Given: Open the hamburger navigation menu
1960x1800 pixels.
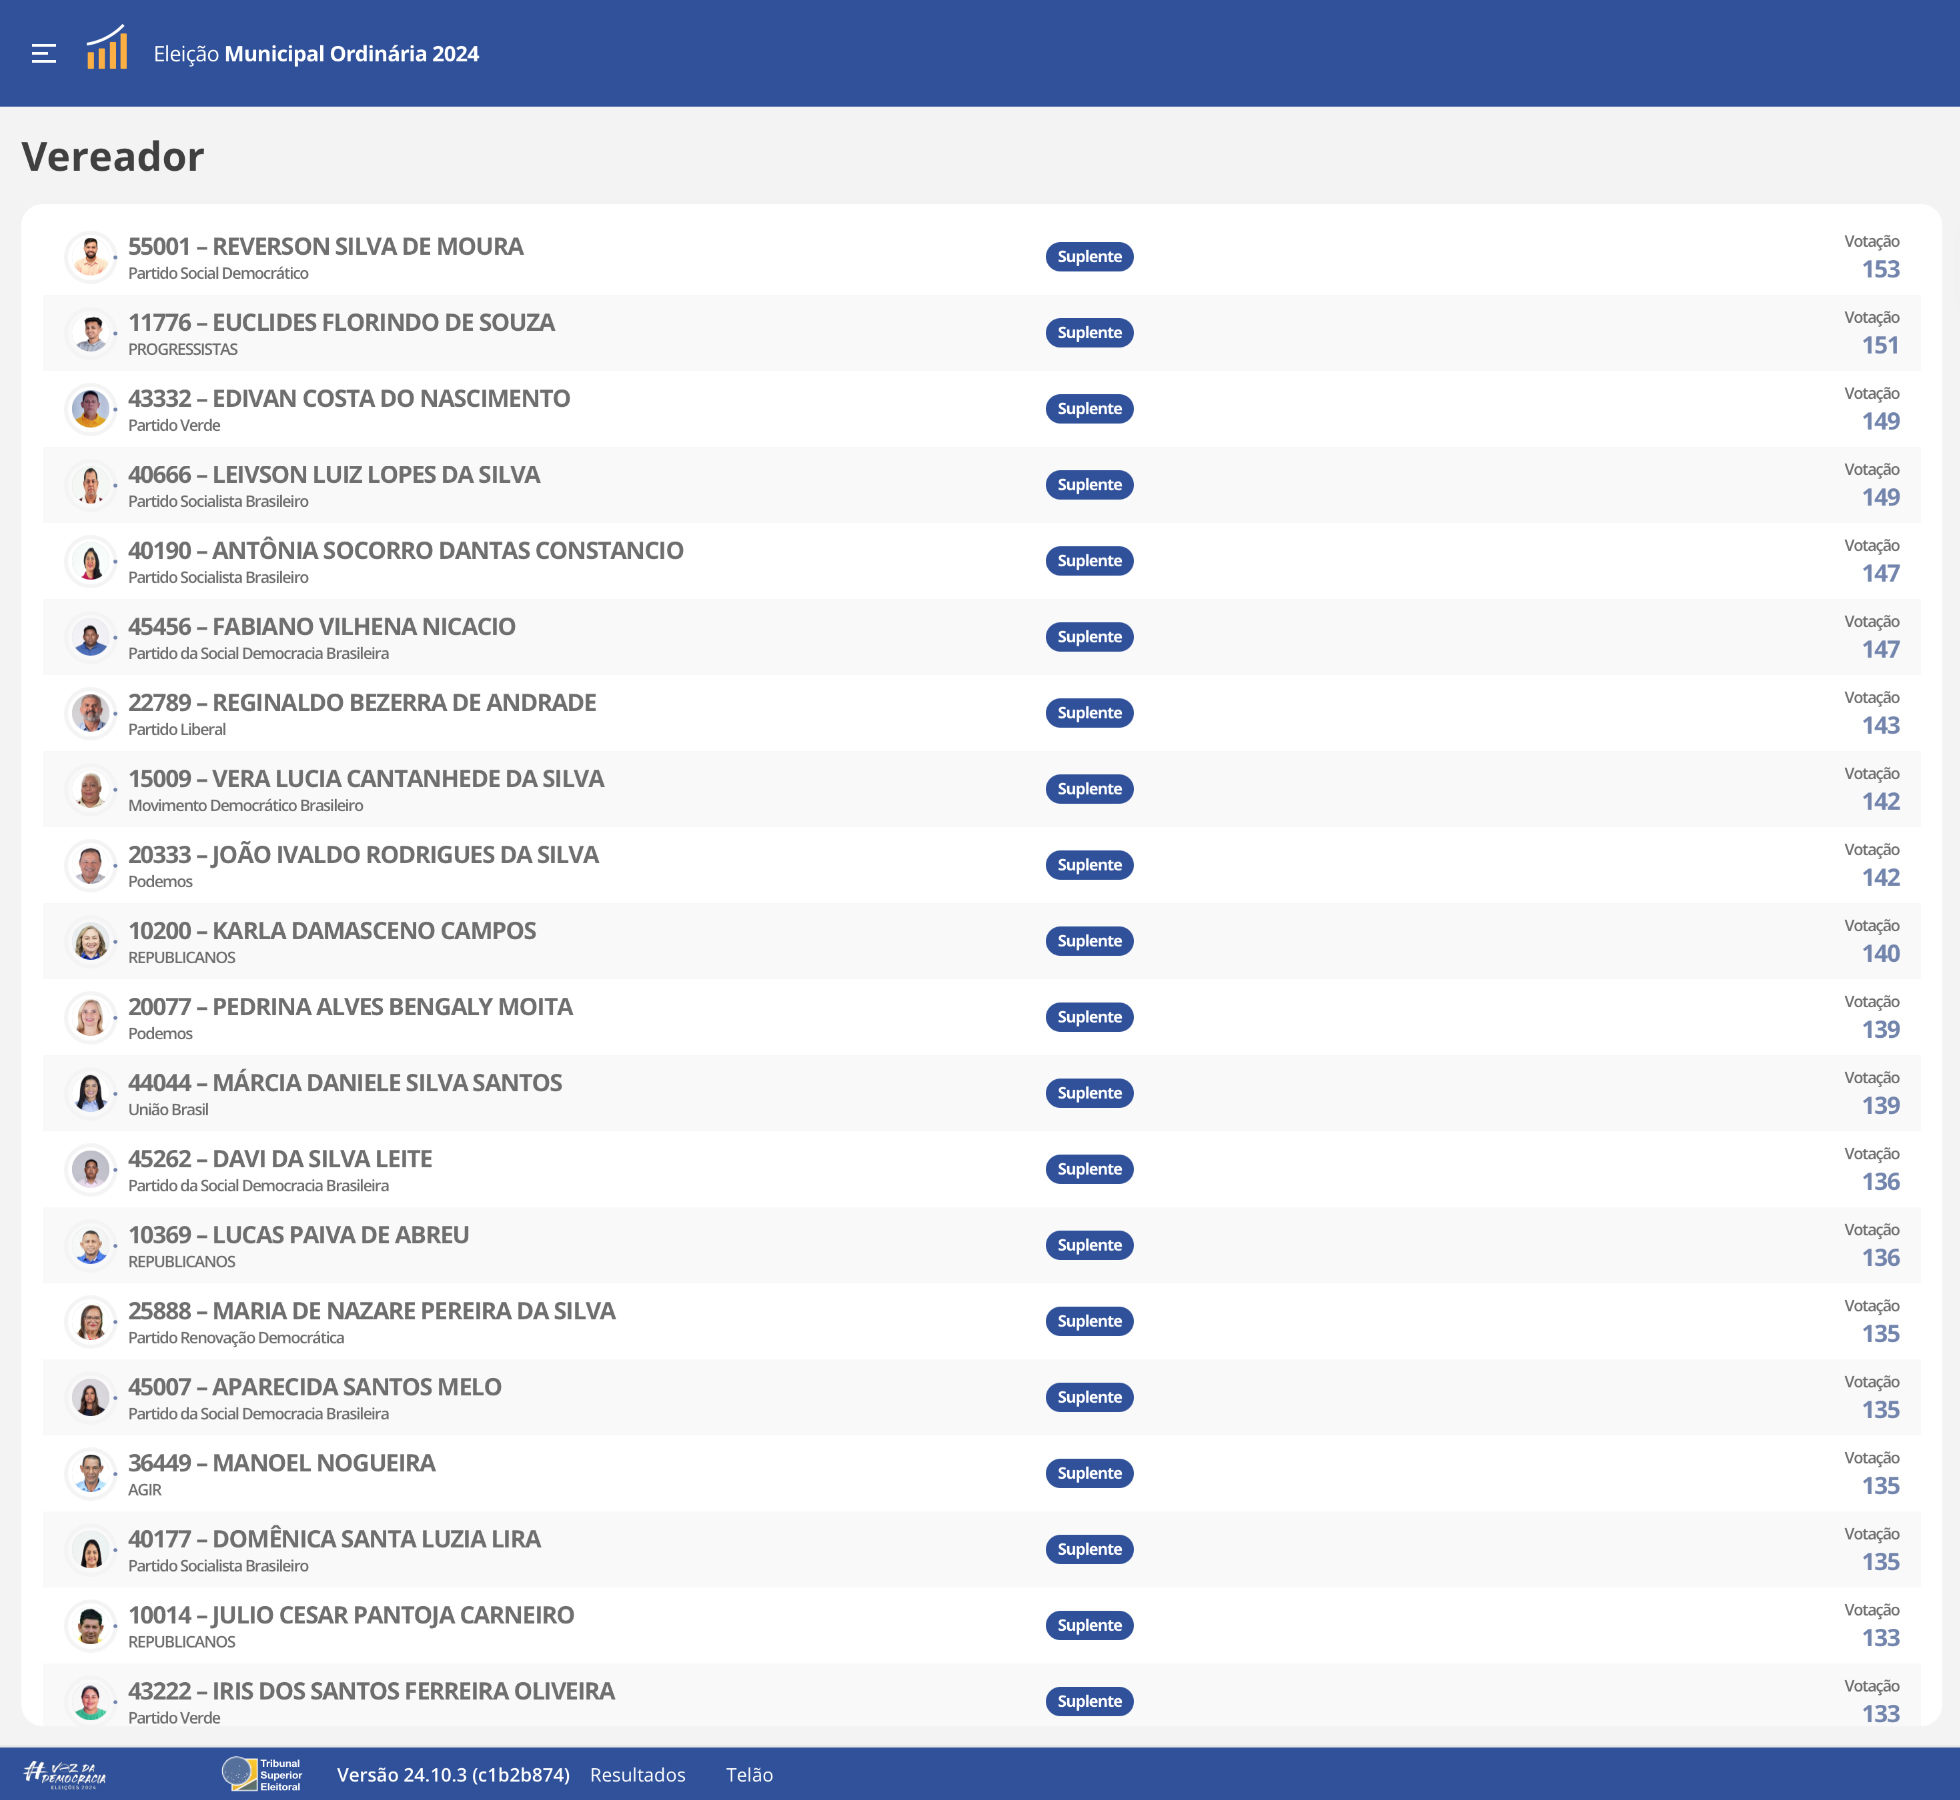Looking at the screenshot, I should pyautogui.click(x=44, y=54).
